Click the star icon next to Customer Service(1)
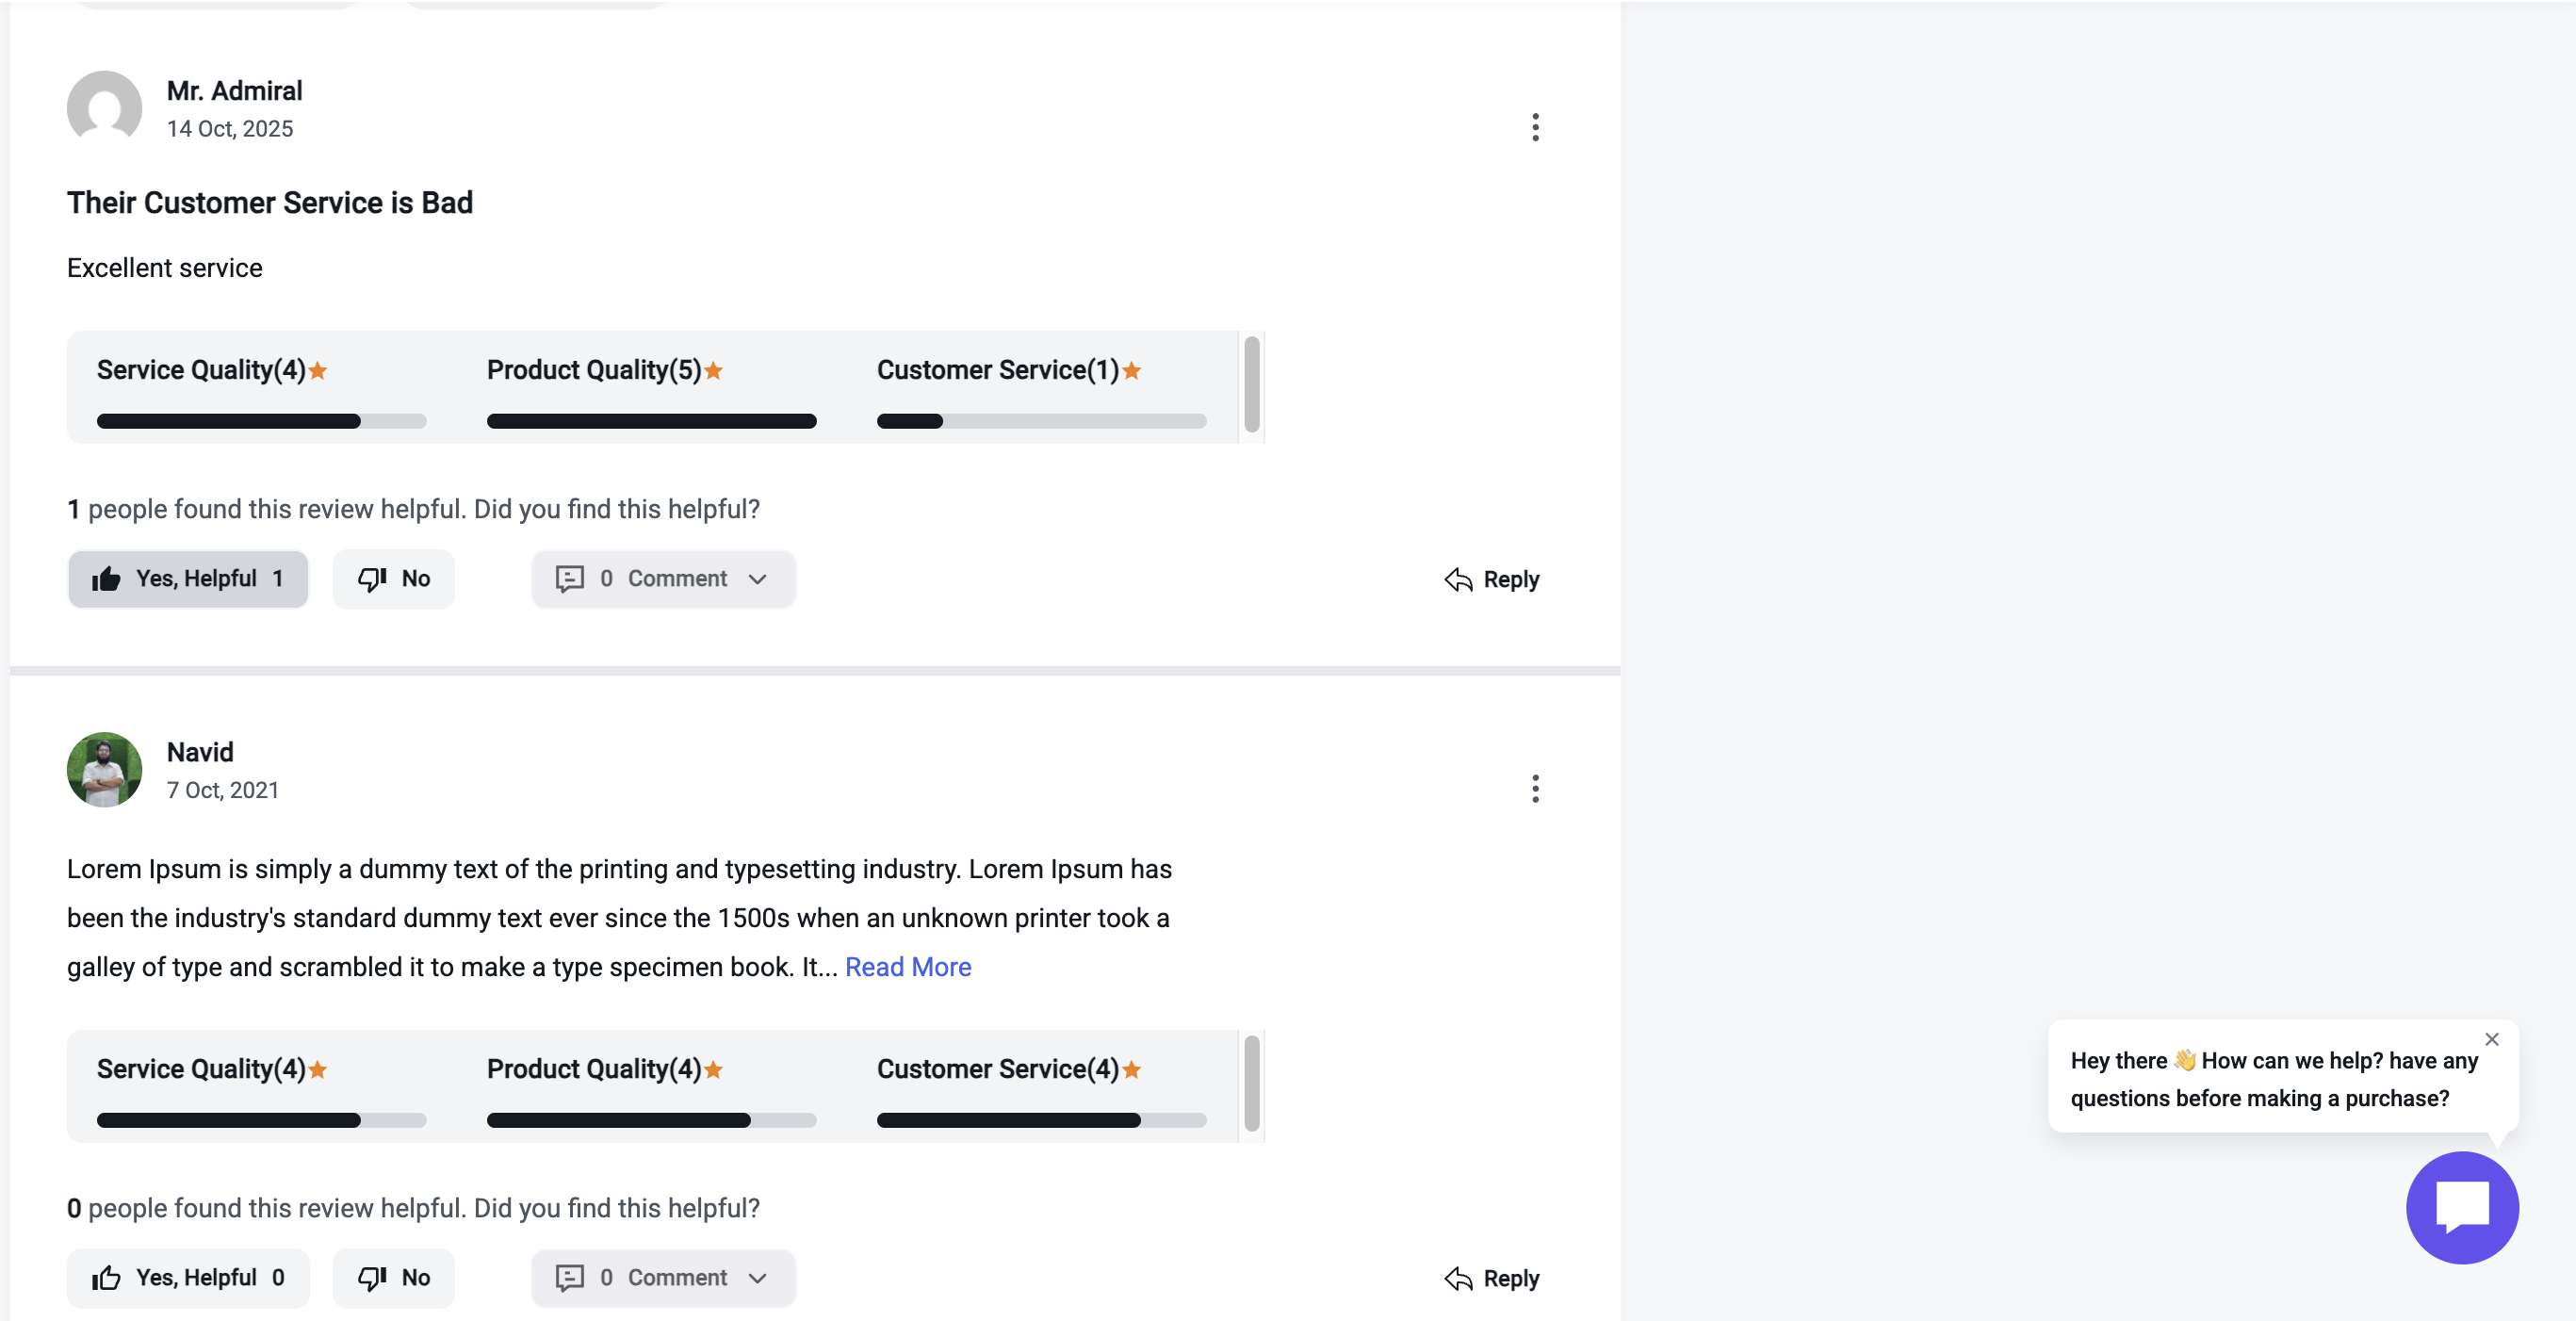The image size is (2576, 1321). [x=1131, y=370]
